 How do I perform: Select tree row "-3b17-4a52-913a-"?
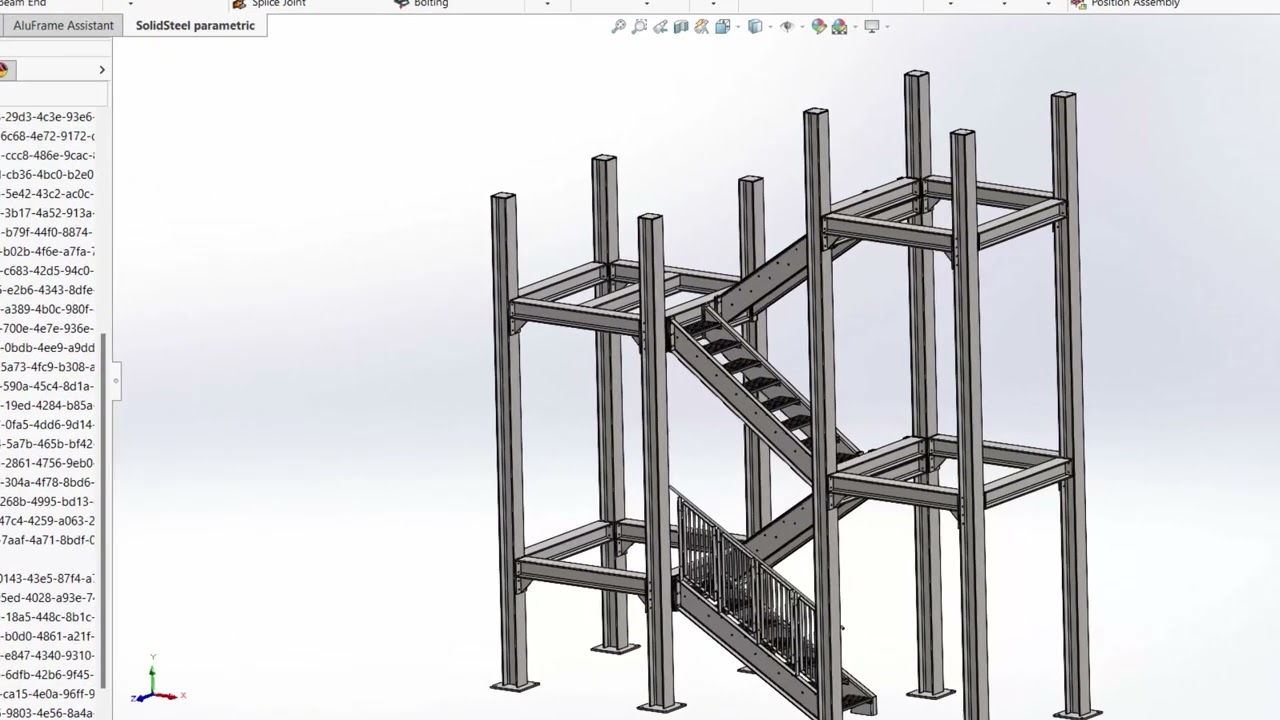[48, 213]
